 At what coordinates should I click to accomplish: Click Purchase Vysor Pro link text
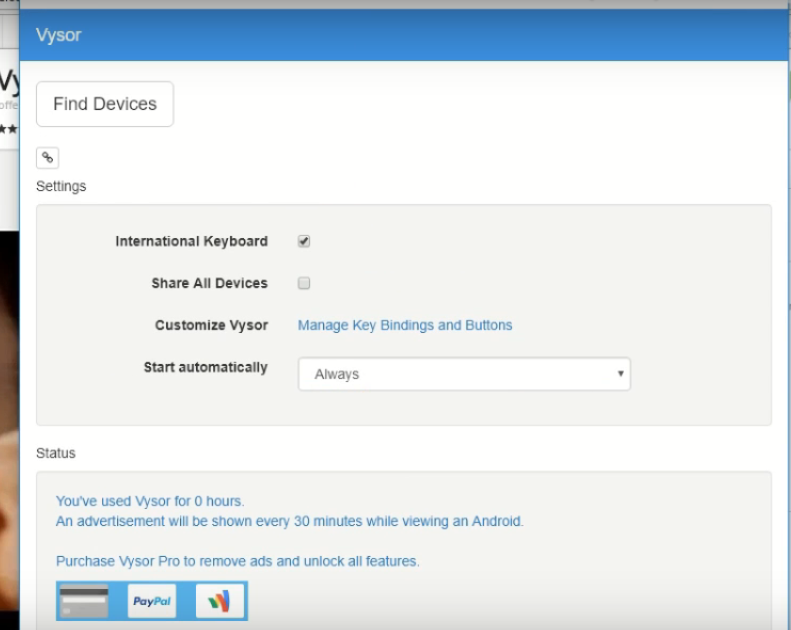click(x=238, y=561)
